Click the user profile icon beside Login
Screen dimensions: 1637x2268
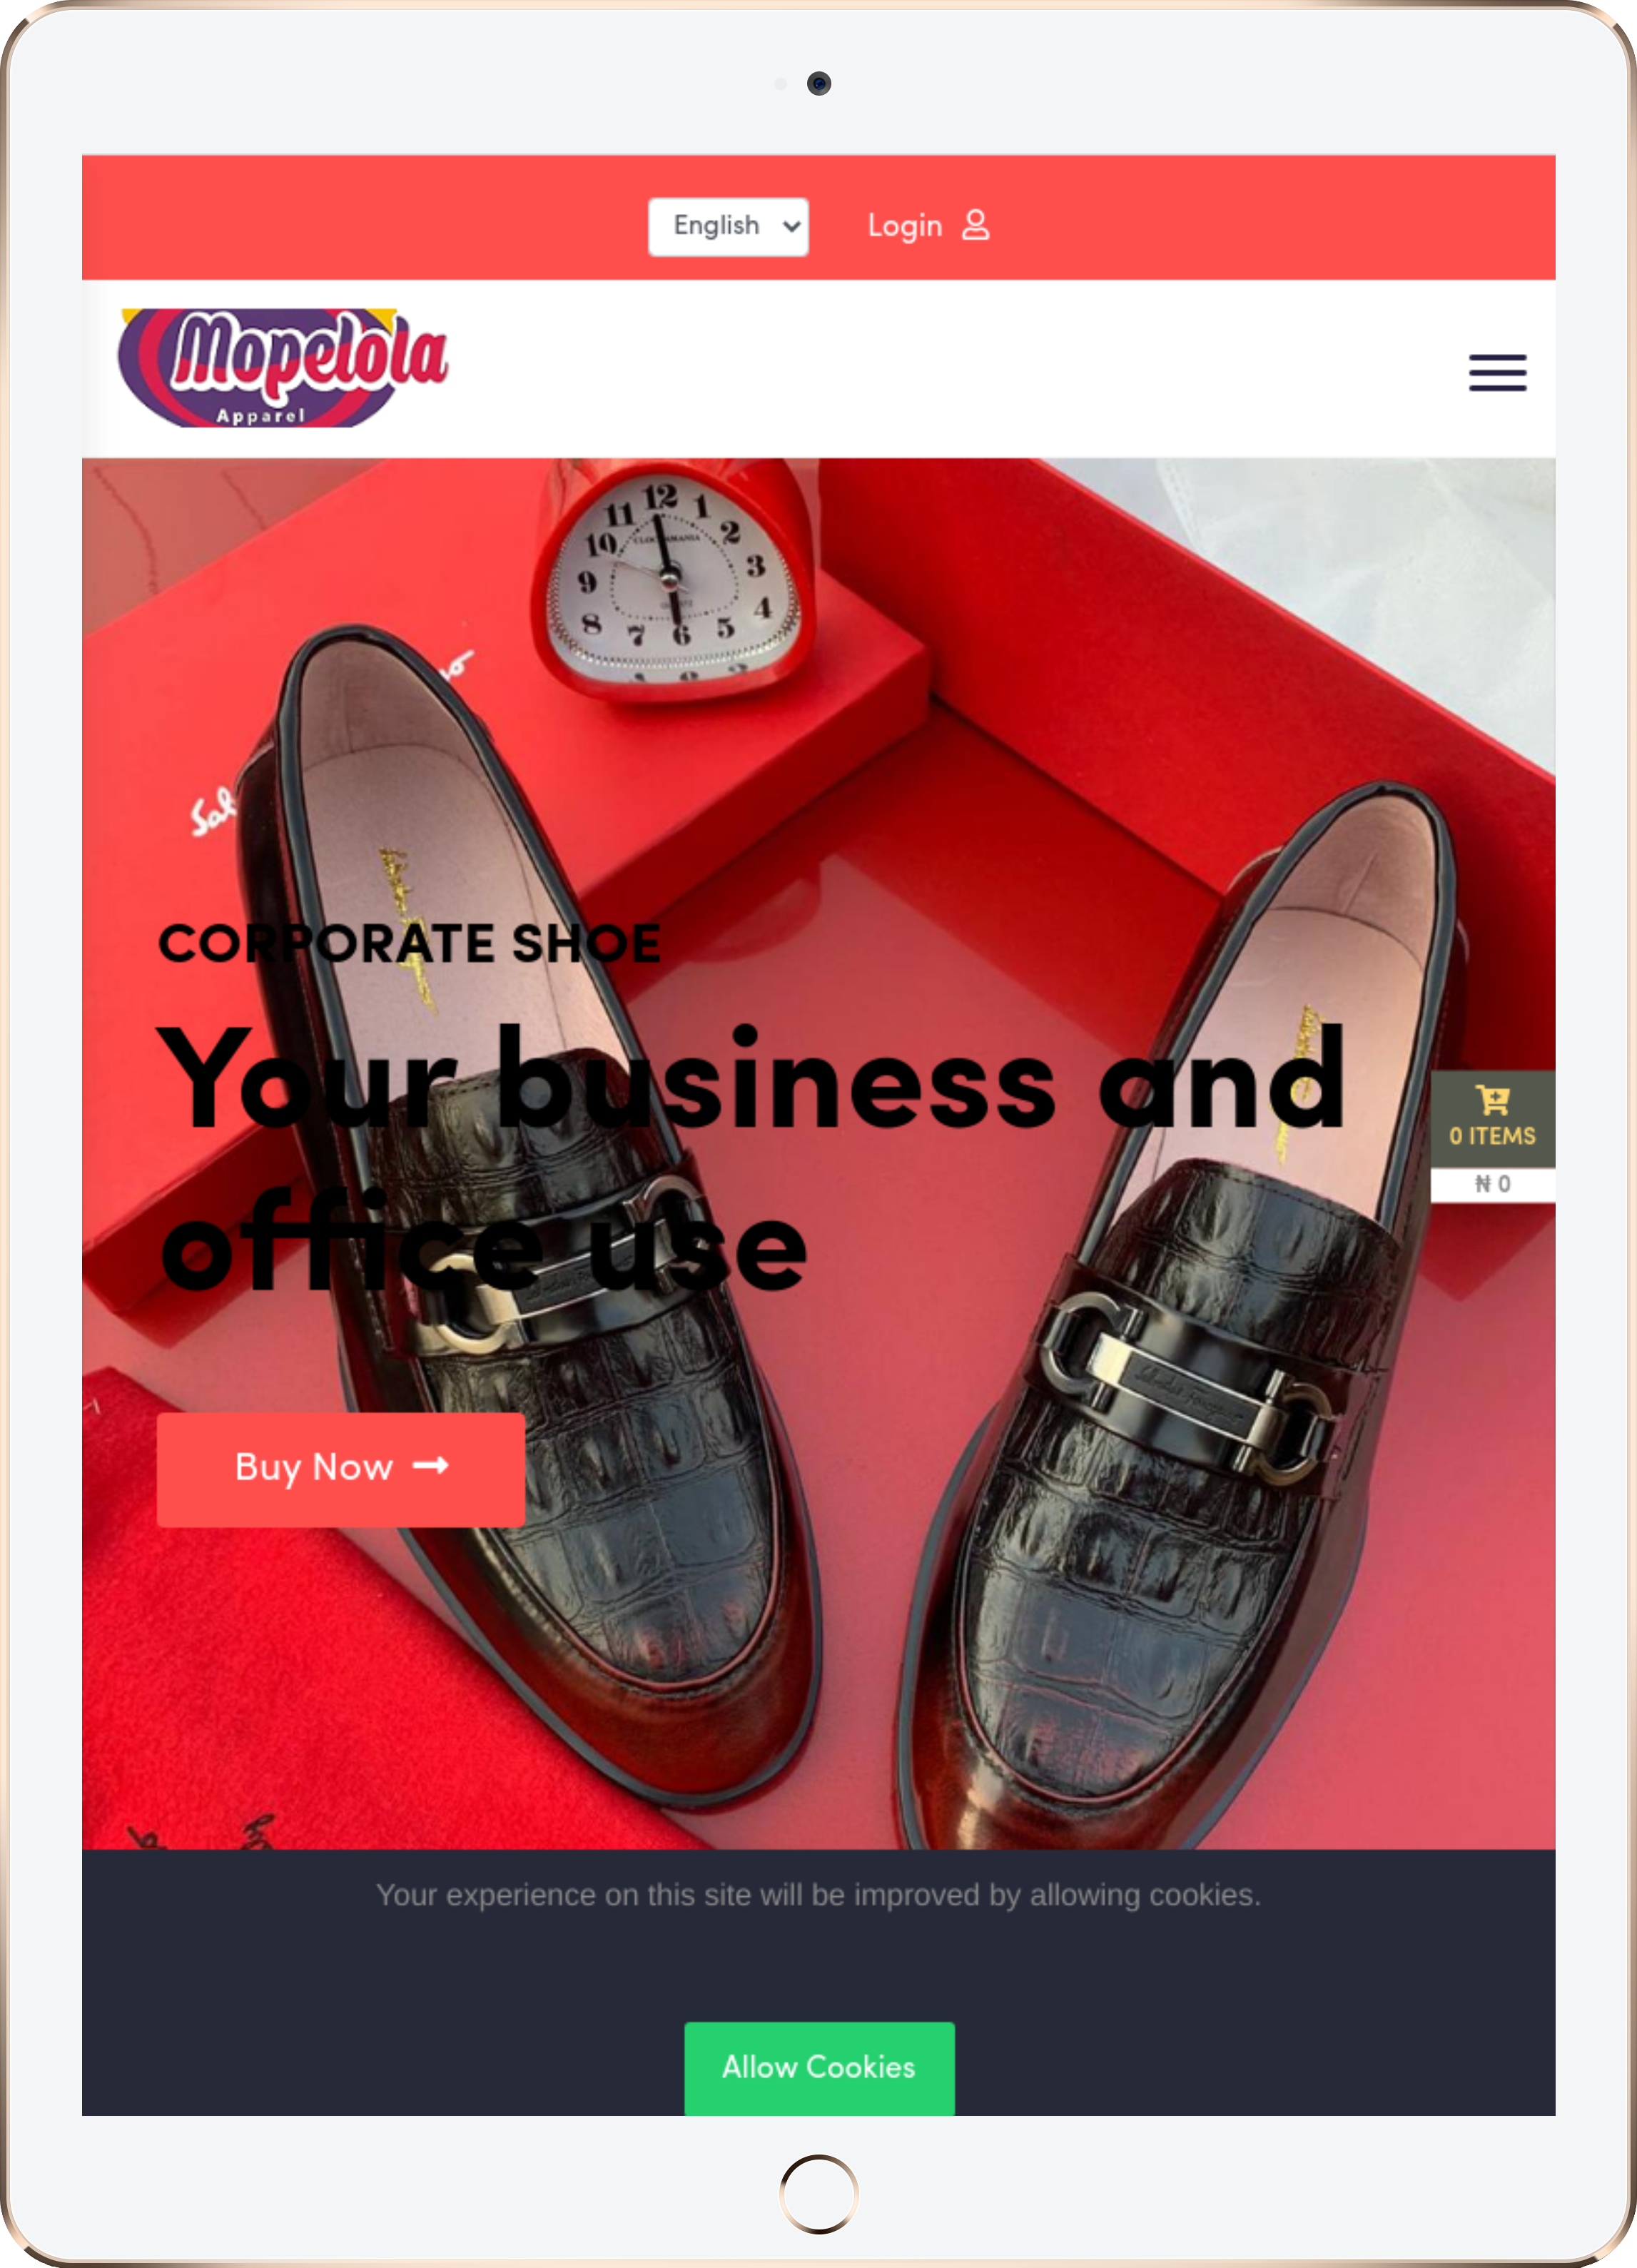coord(976,225)
